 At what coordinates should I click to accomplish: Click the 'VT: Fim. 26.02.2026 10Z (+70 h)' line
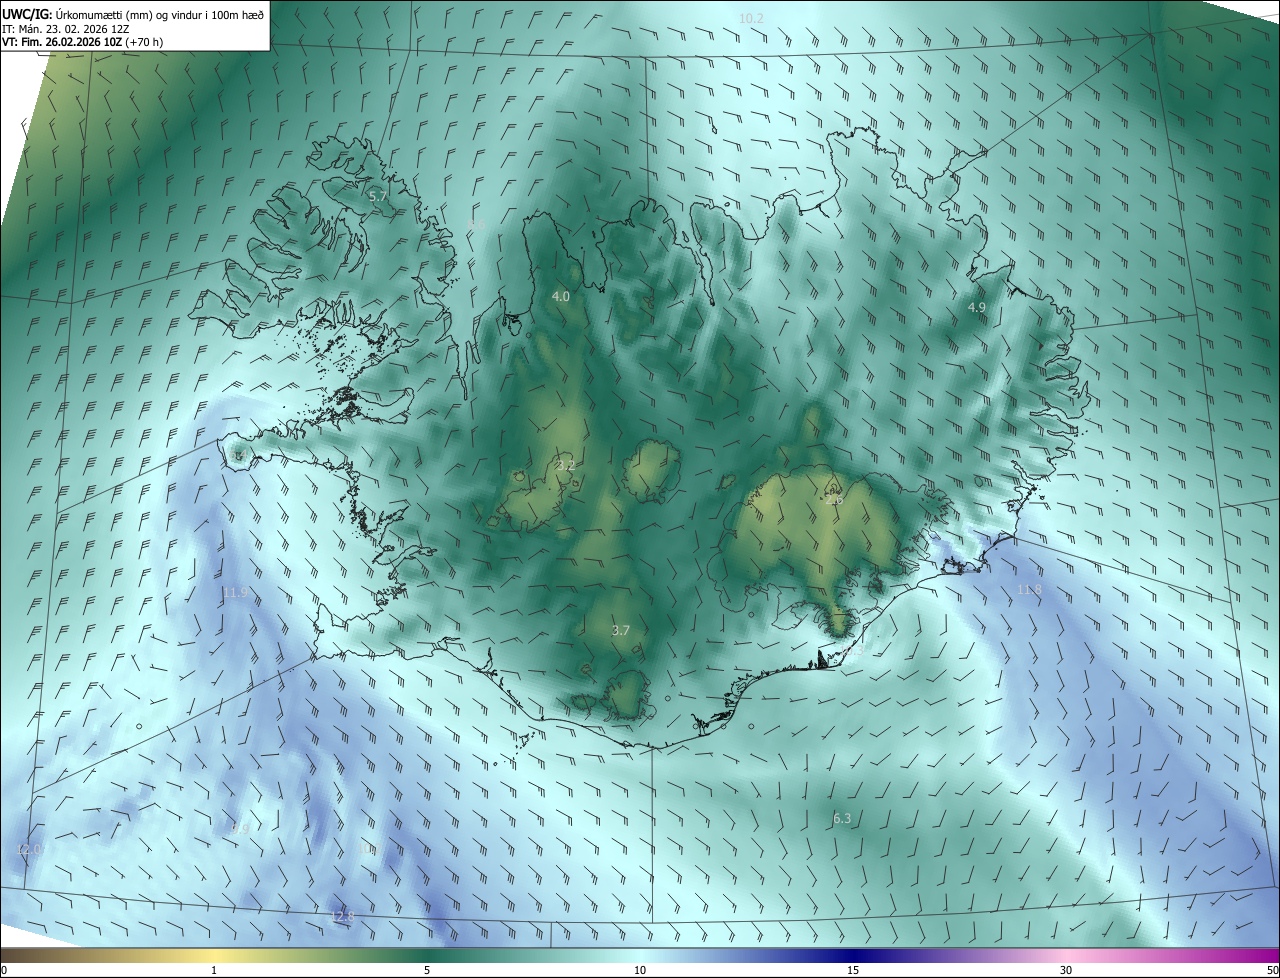point(83,42)
